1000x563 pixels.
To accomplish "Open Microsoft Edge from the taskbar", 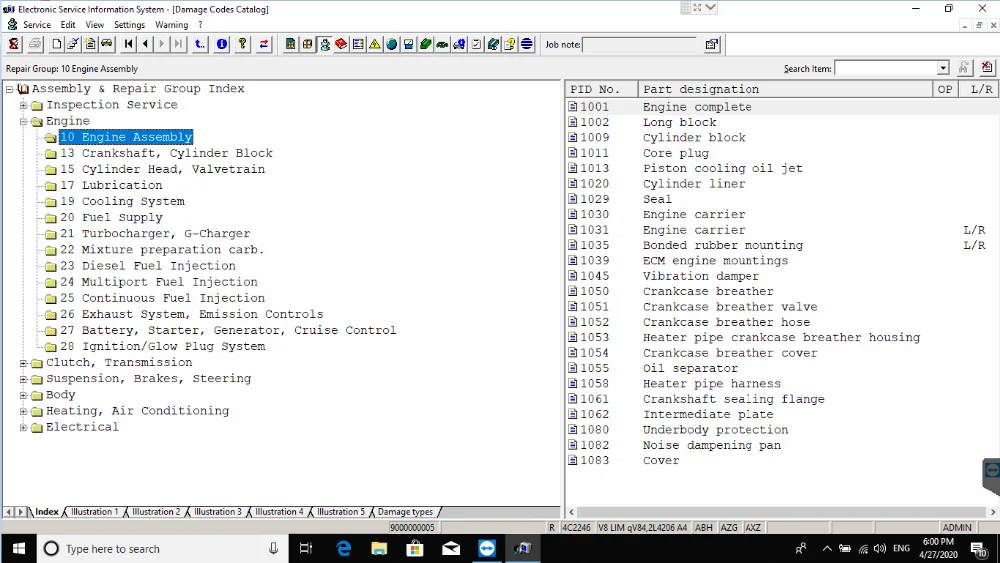I will coord(344,548).
